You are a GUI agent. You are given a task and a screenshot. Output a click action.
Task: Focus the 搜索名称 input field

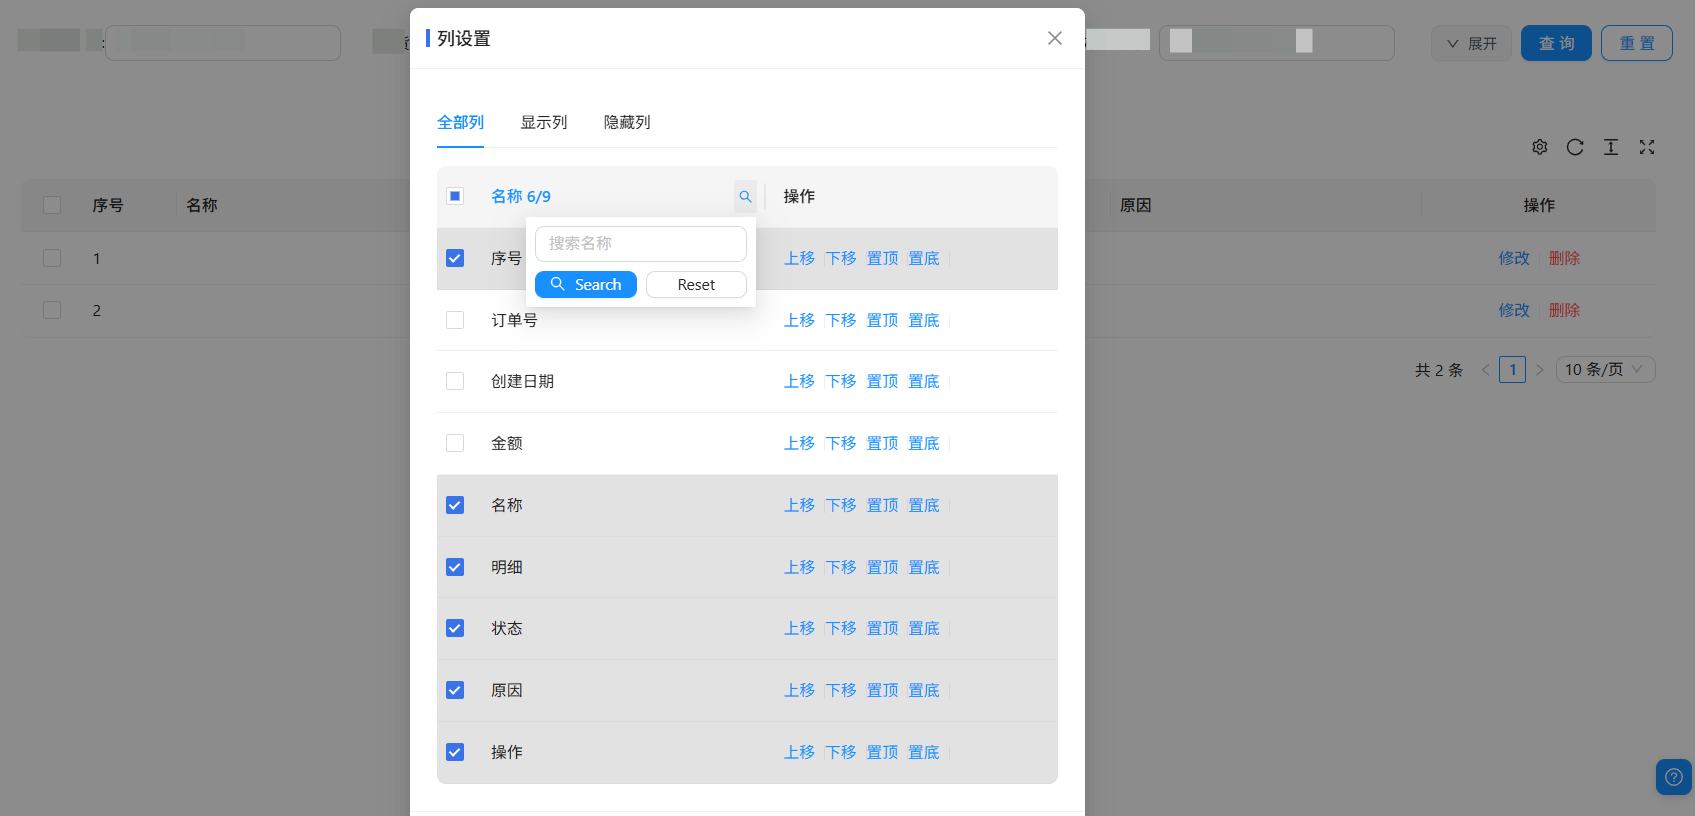641,244
